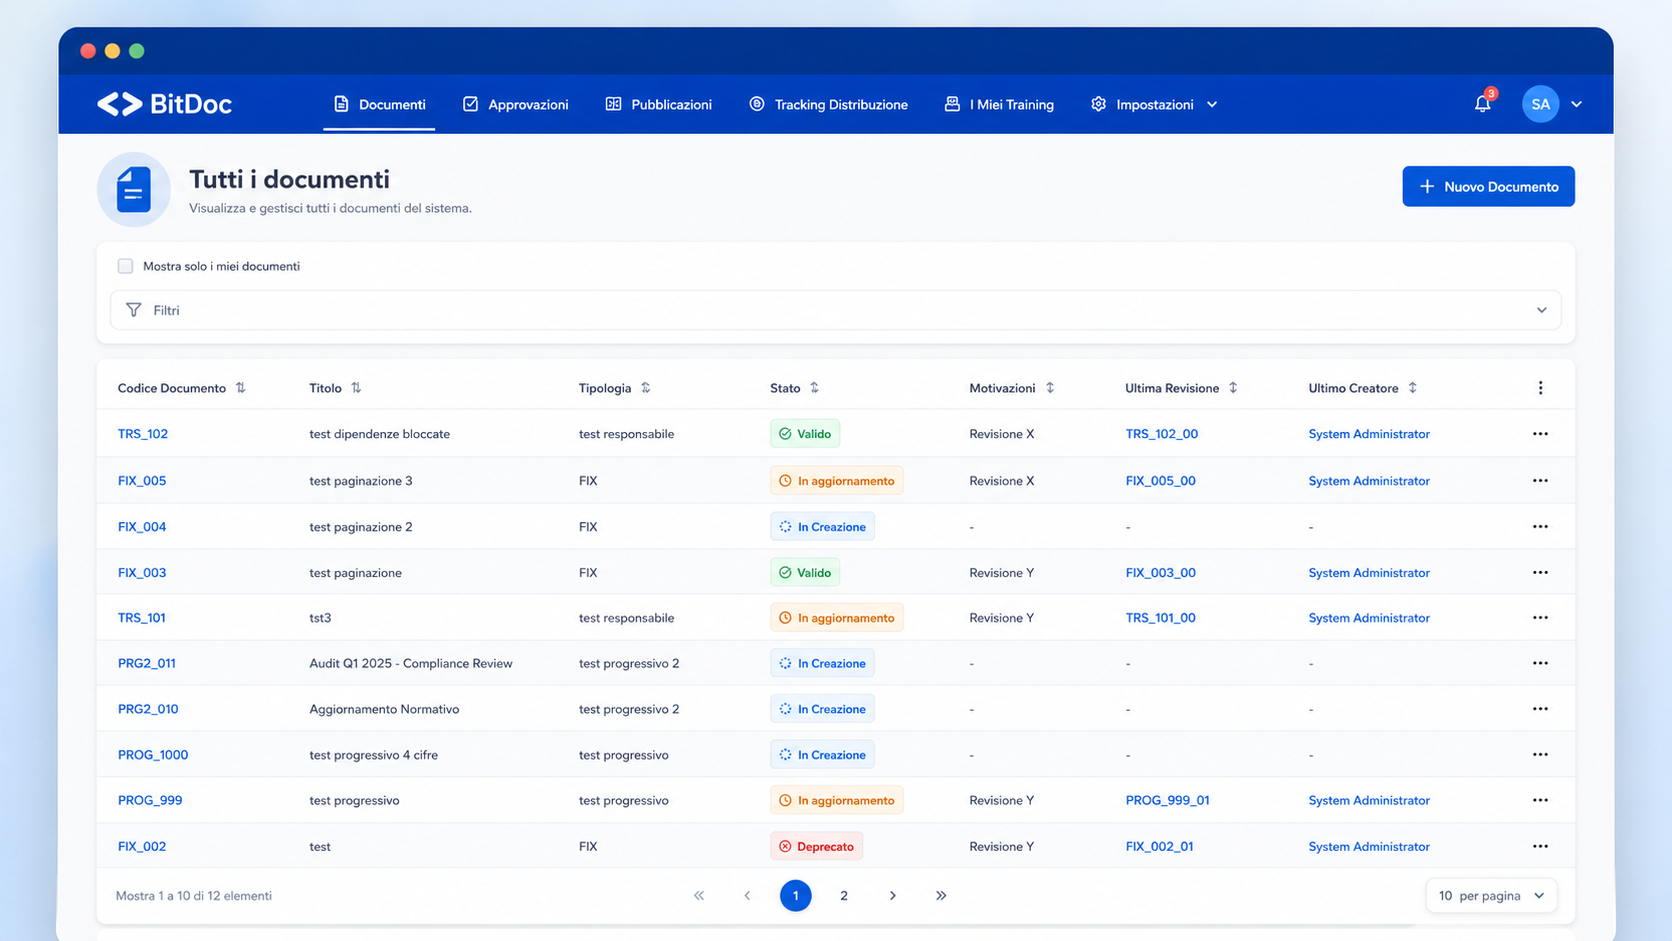Click the SA user avatar
The image size is (1672, 941).
click(1540, 104)
